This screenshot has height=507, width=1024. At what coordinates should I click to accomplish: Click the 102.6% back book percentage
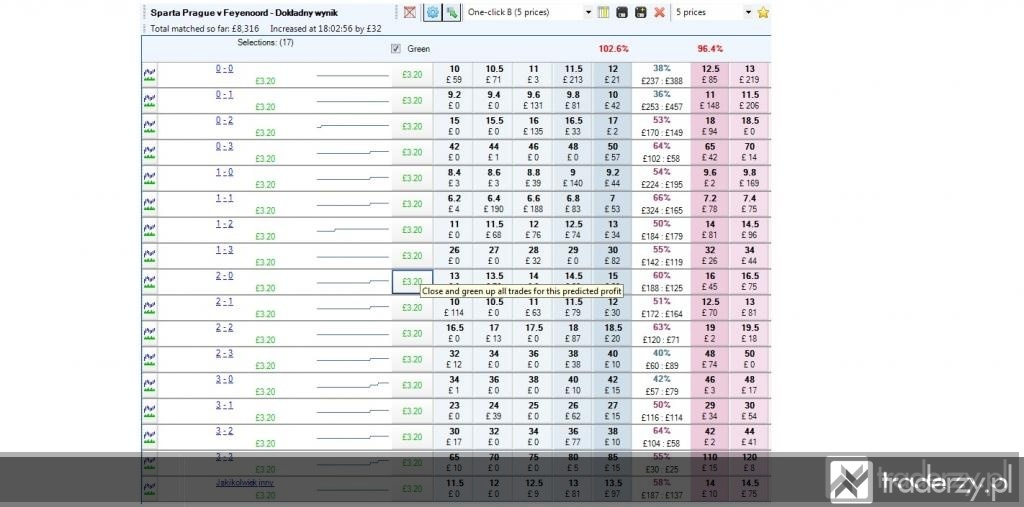613,49
